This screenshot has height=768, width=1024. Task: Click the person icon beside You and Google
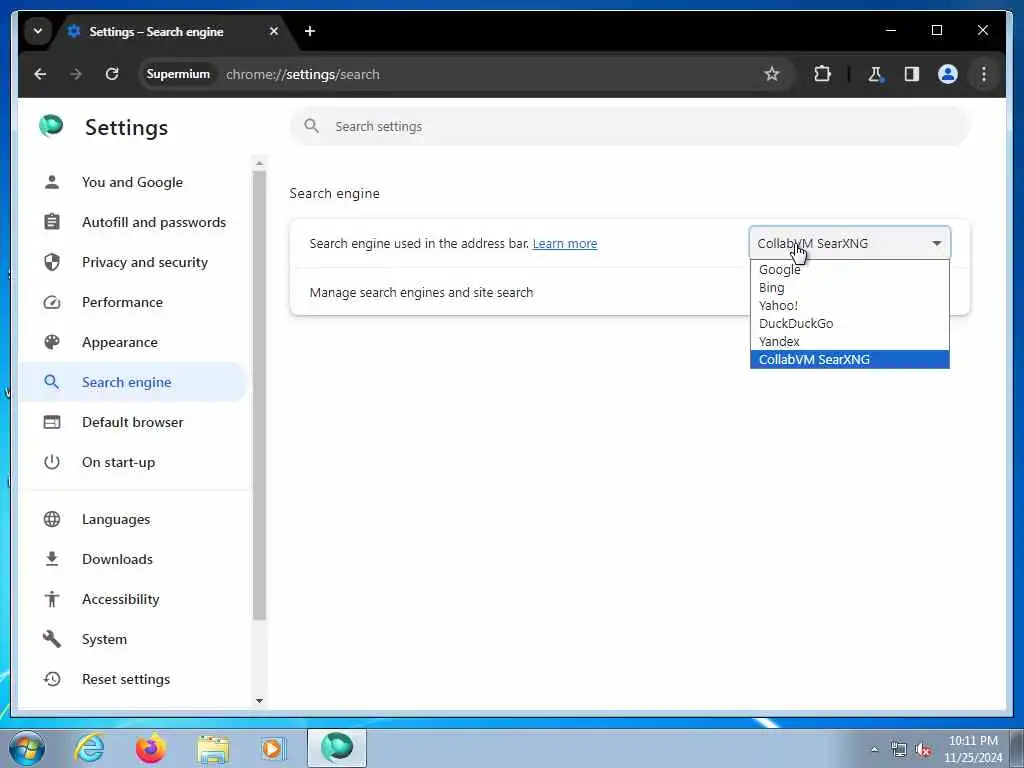[52, 182]
